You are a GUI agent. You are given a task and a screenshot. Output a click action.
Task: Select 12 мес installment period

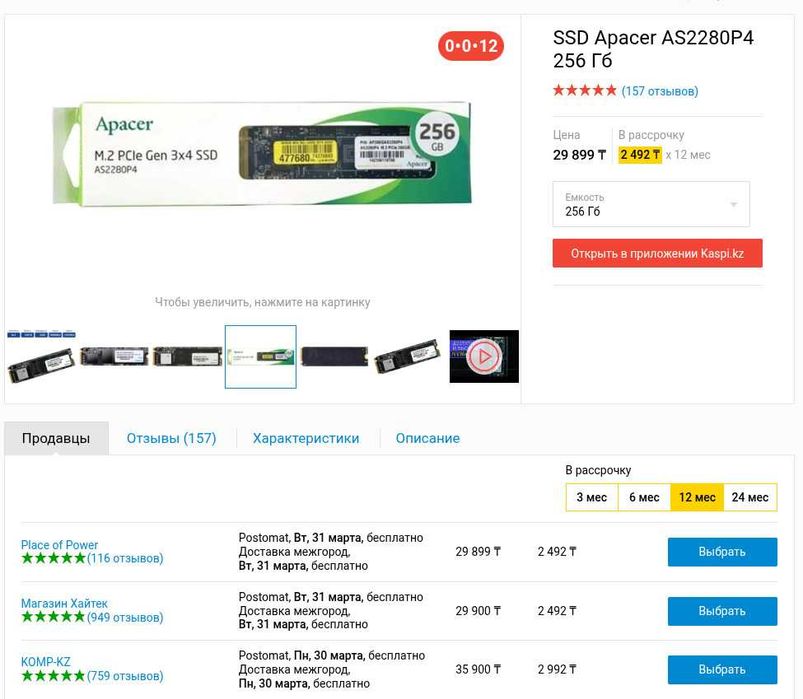(697, 497)
